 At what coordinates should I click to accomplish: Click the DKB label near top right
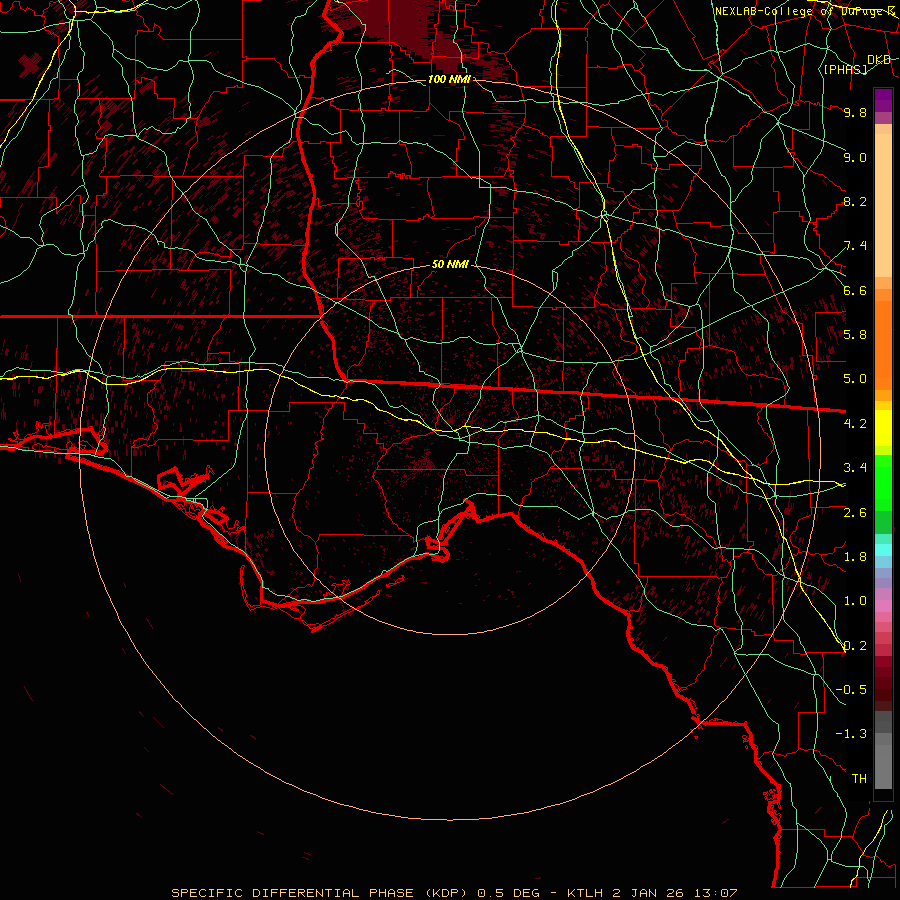tap(879, 60)
